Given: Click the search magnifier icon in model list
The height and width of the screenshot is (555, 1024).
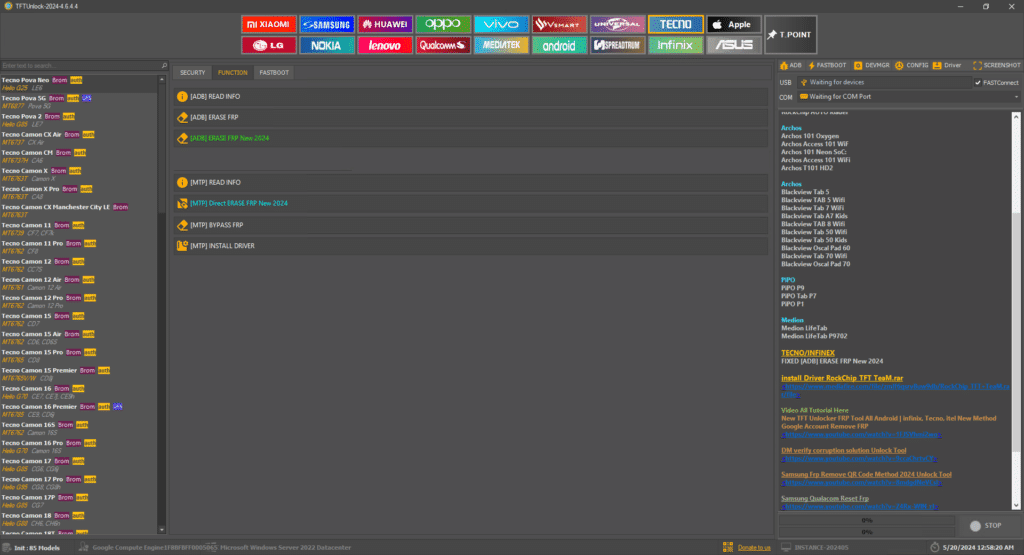Looking at the screenshot, I should click(164, 65).
